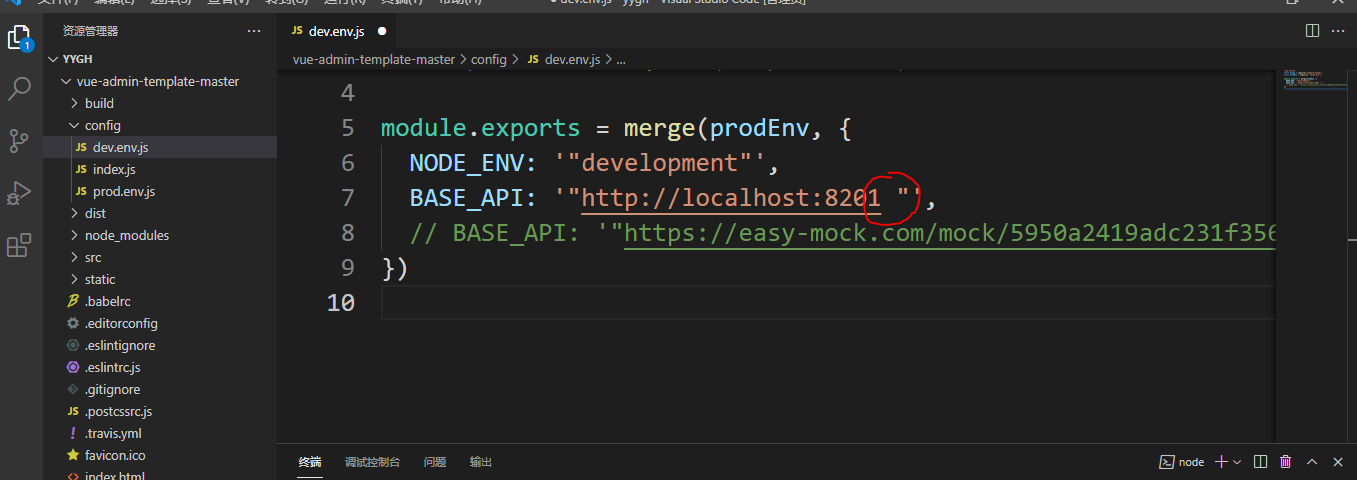Follow the http://localhost:8201 link
Viewport: 1357px width, 480px height.
click(731, 198)
